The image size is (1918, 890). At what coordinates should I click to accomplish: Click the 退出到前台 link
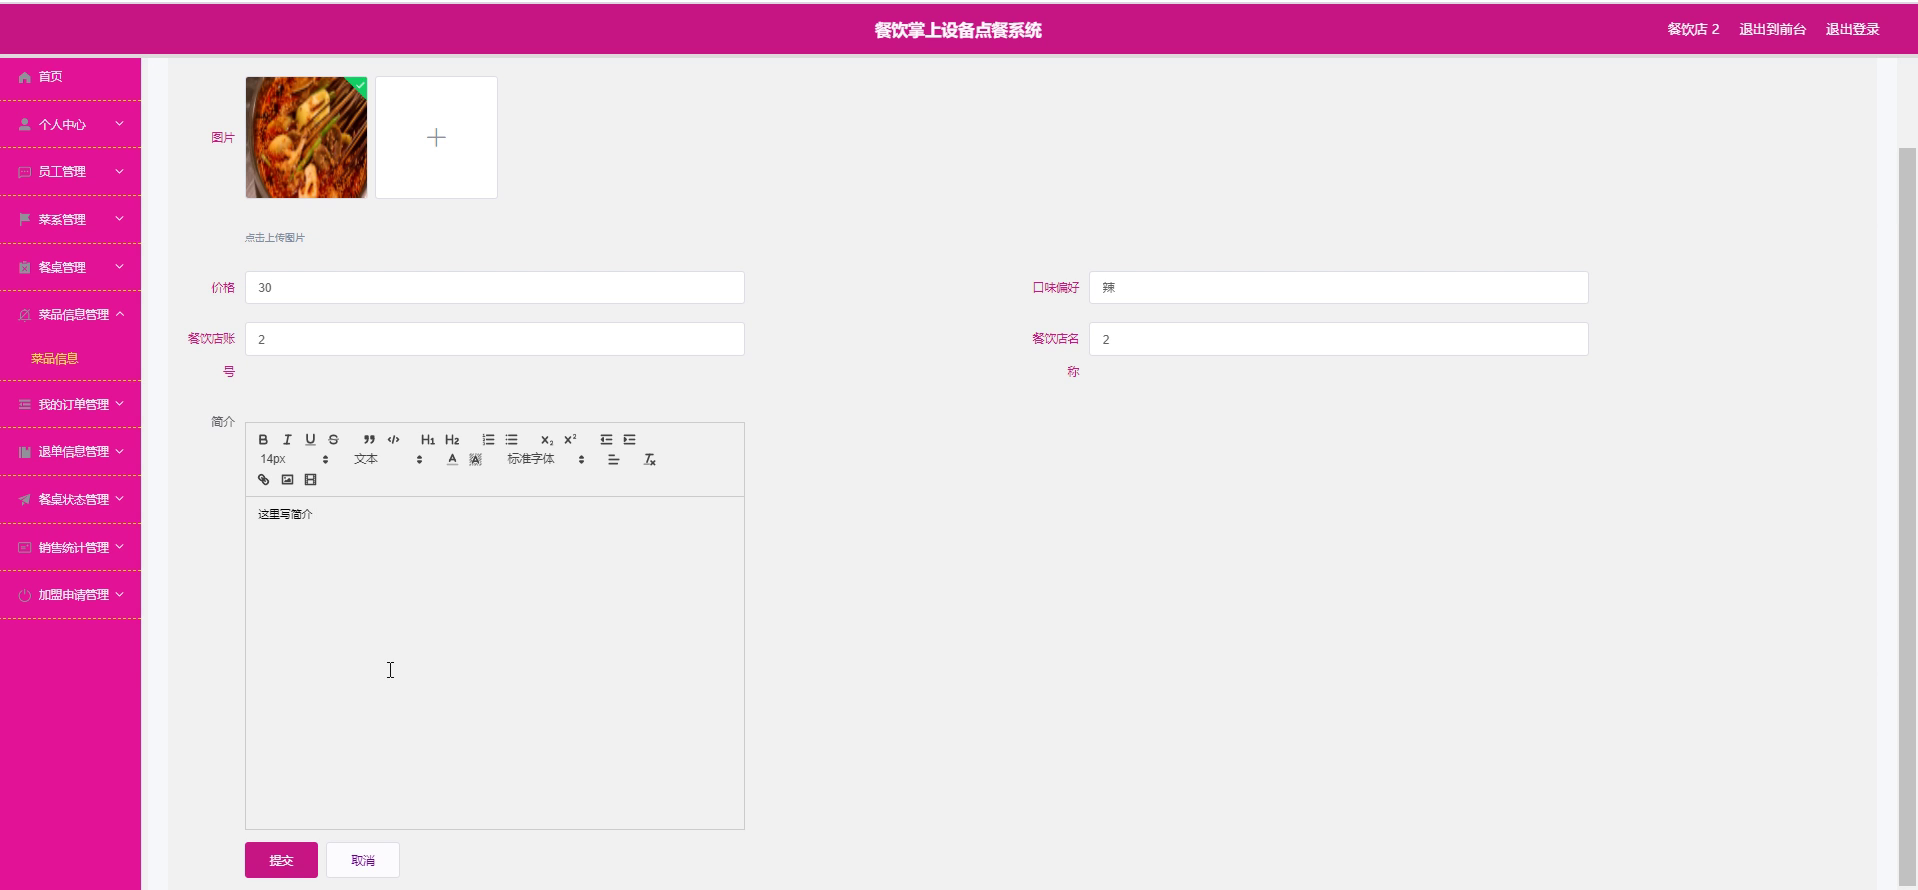[1772, 30]
